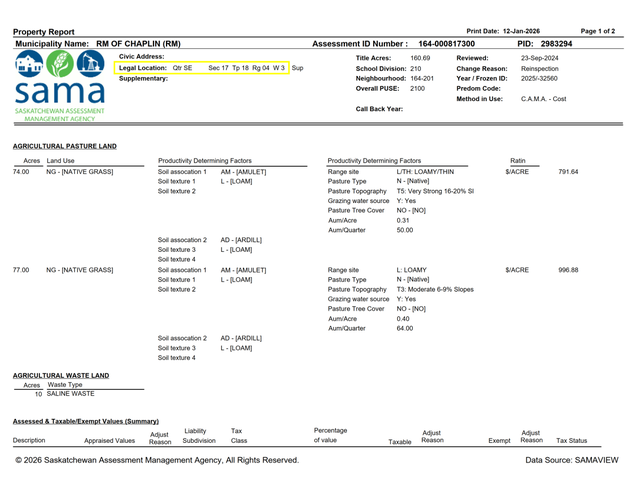This screenshot has width=640, height=494.
Task: Click the green wheat icon in SAMA logo
Action: click(58, 67)
